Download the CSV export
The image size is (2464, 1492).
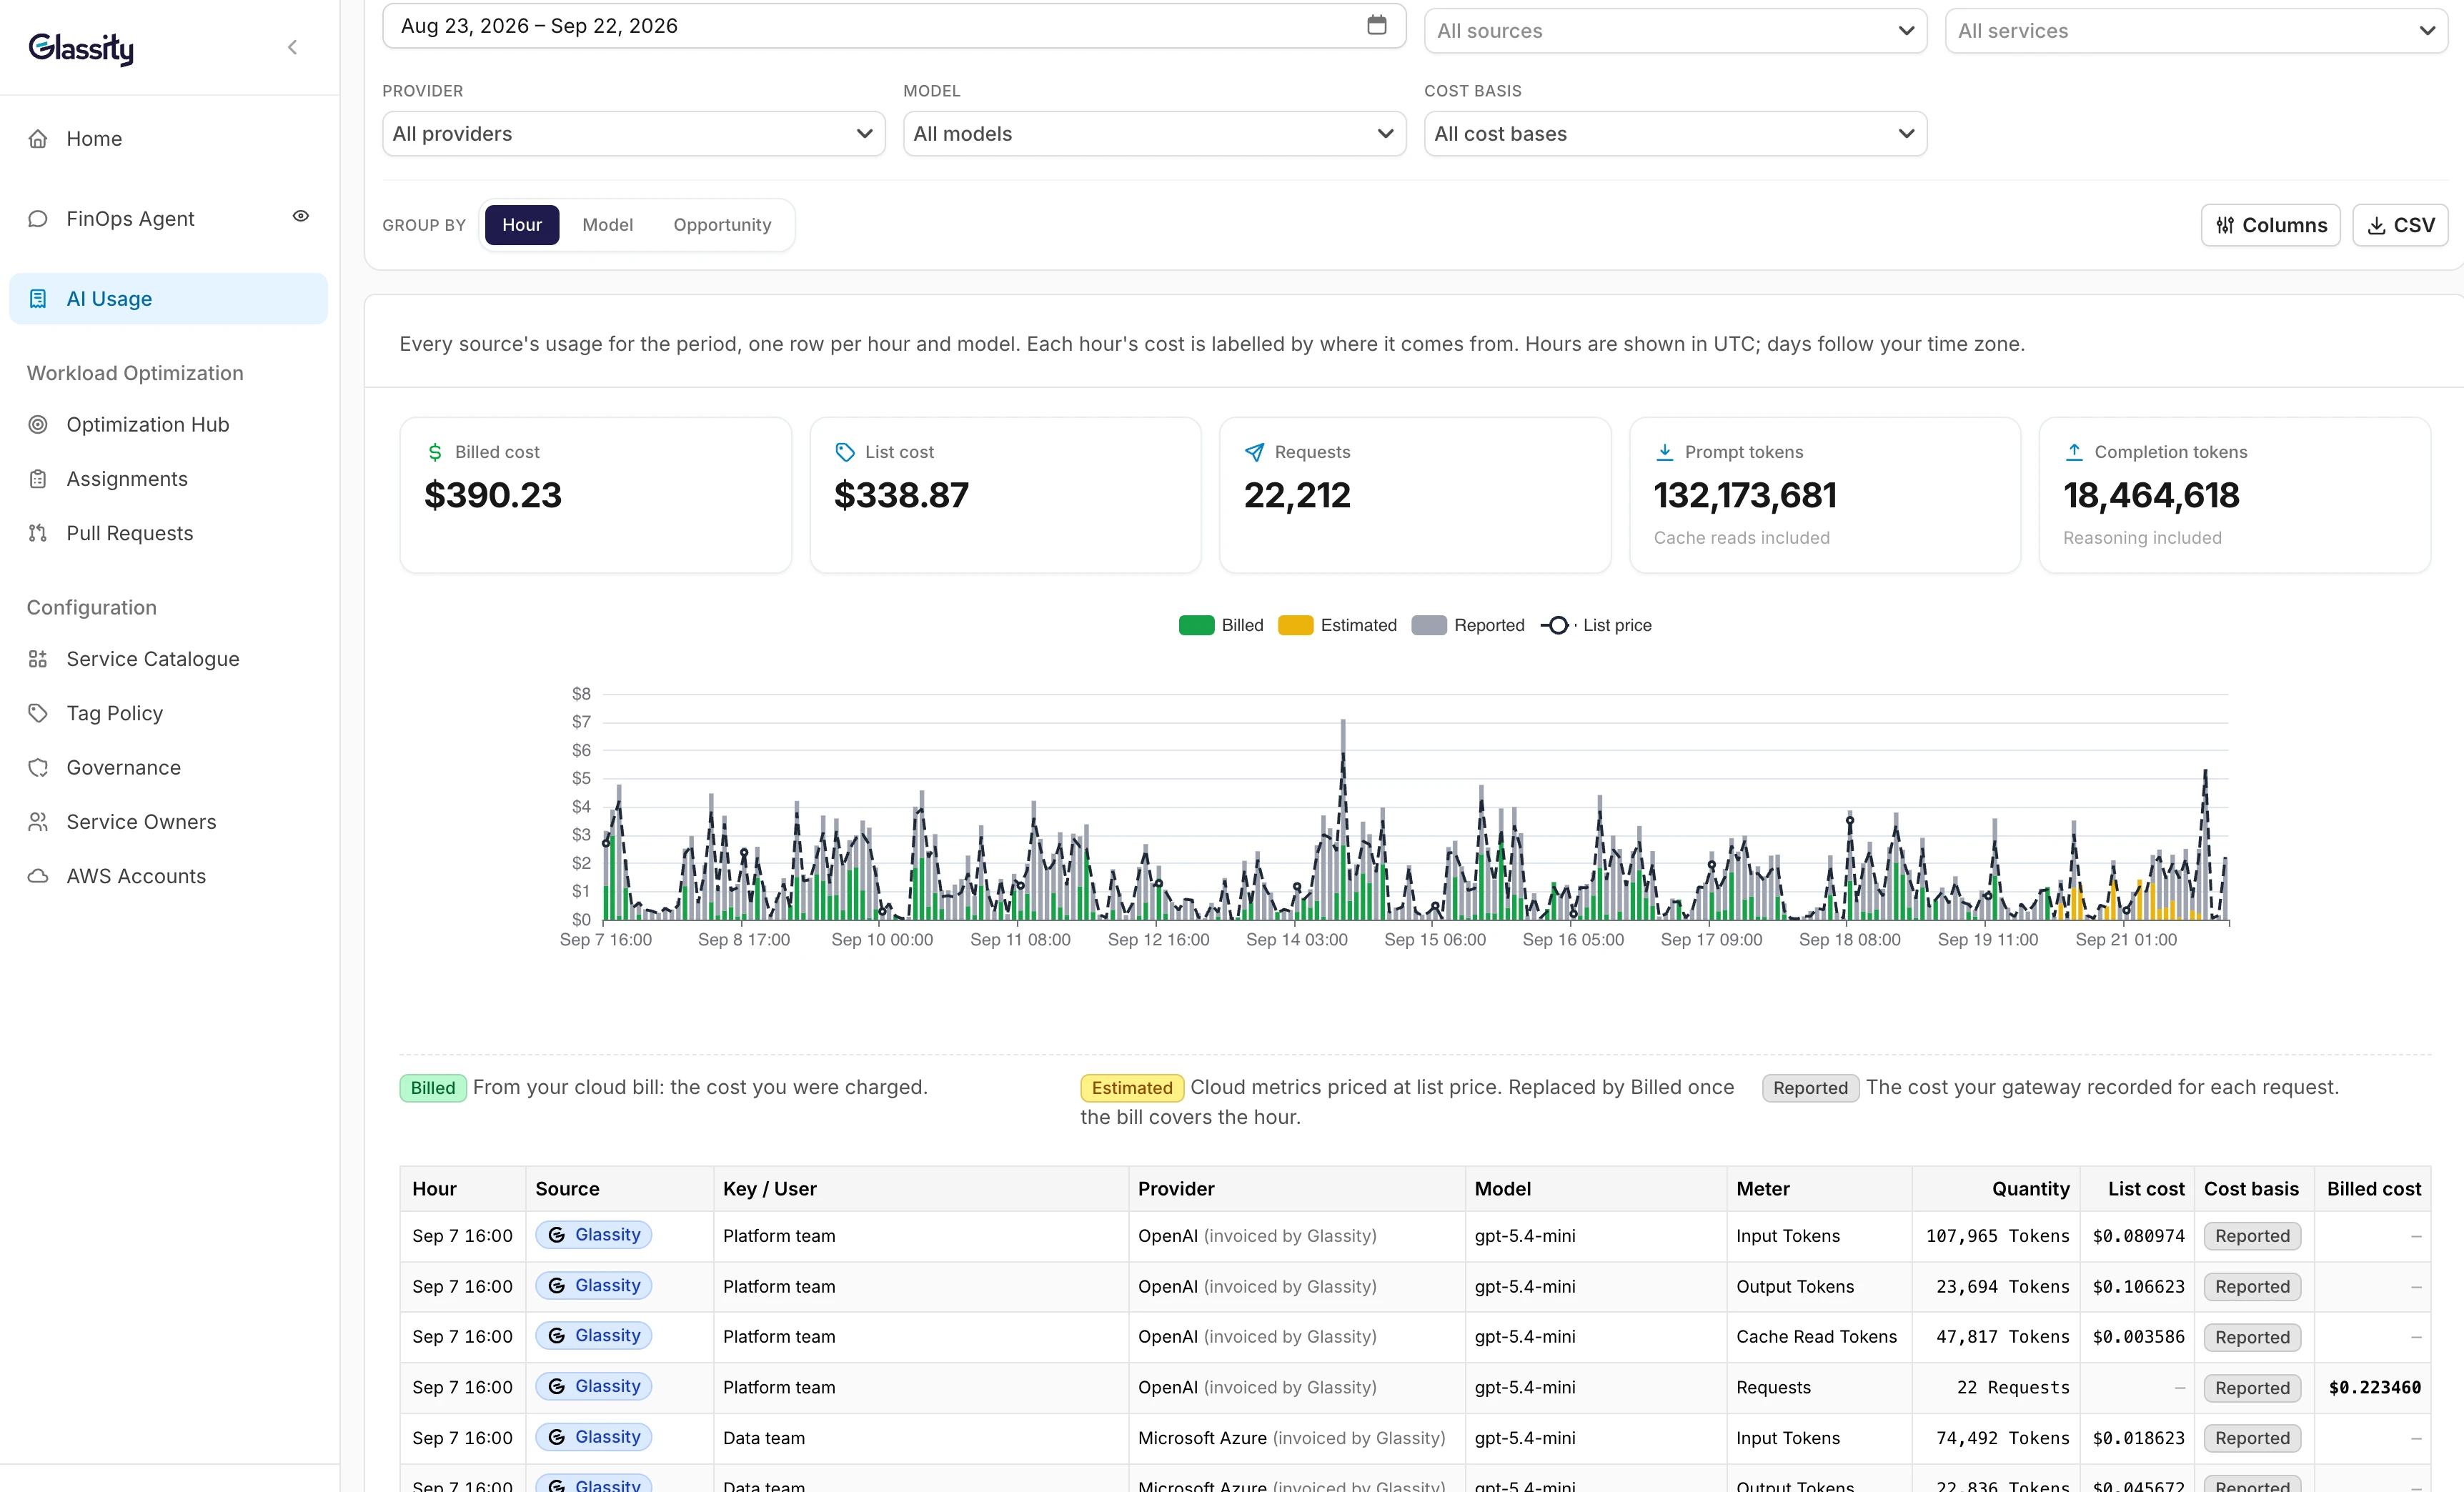(2400, 225)
